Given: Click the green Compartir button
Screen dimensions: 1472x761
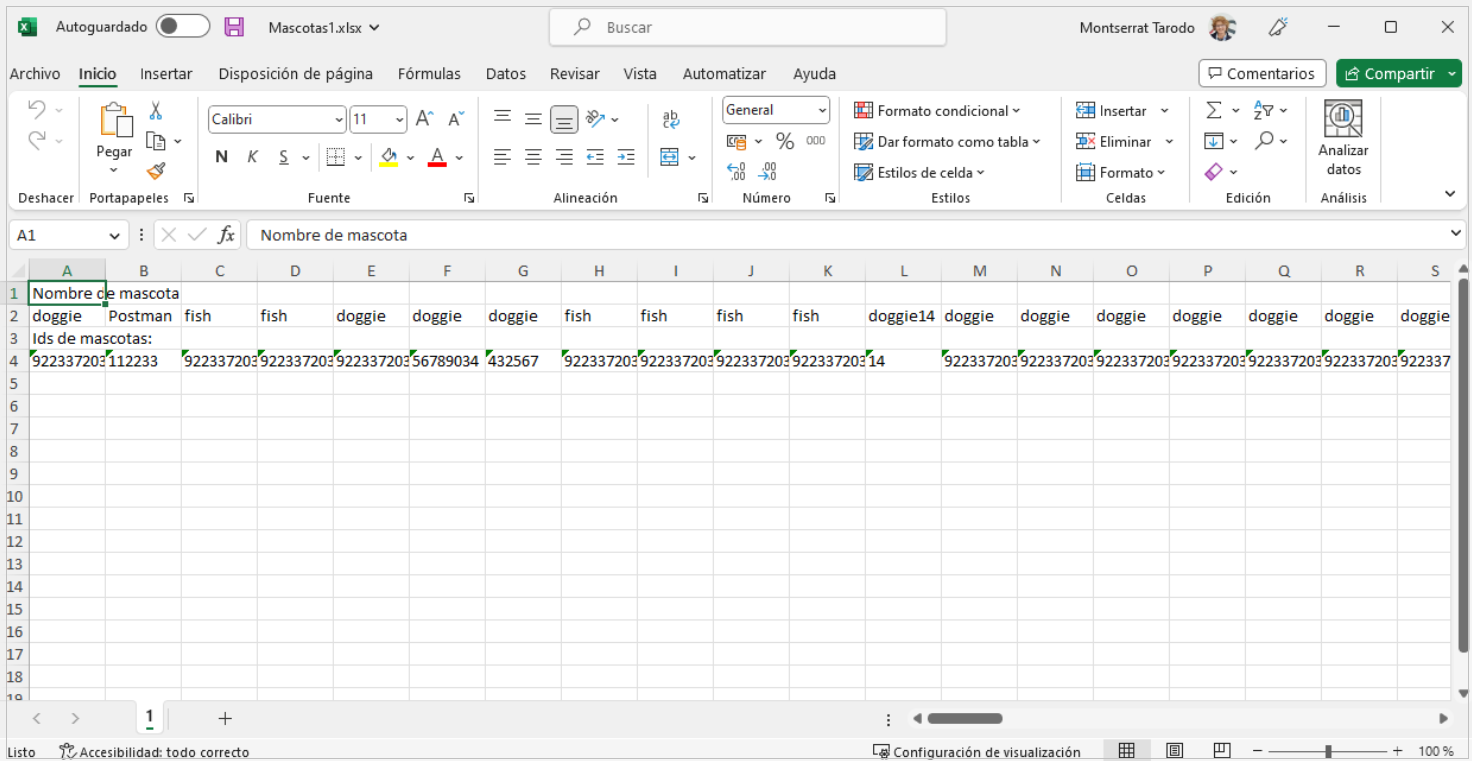Looking at the screenshot, I should pyautogui.click(x=1398, y=73).
